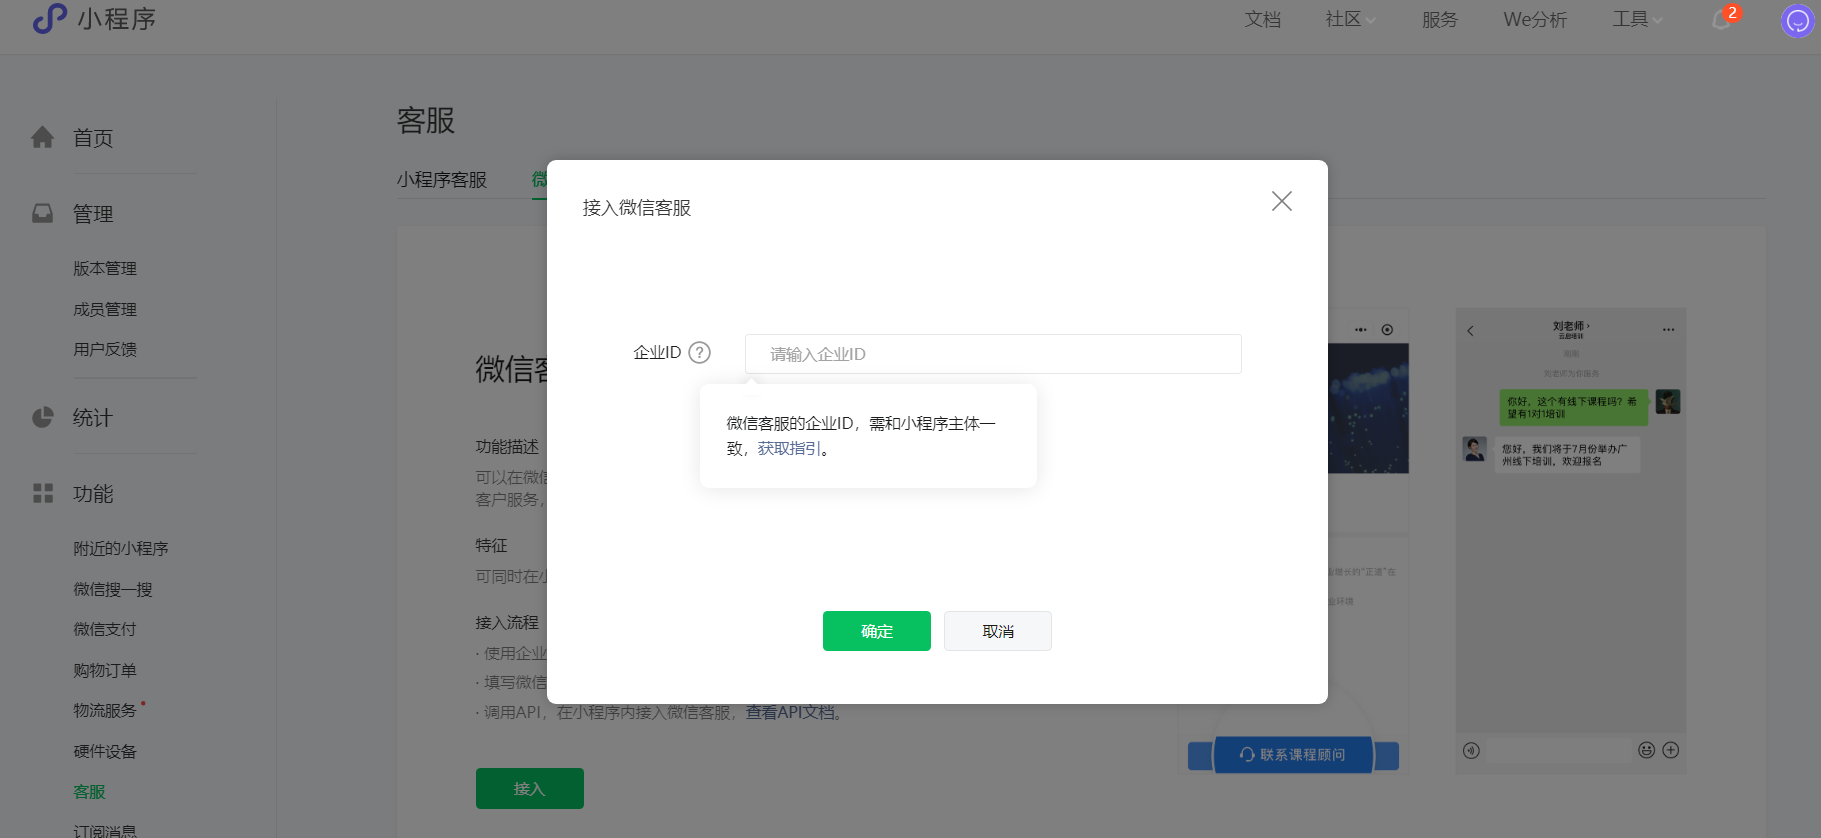This screenshot has width=1821, height=838.
Task: Click the 刘老师 contact name in chat preview
Action: (1570, 326)
